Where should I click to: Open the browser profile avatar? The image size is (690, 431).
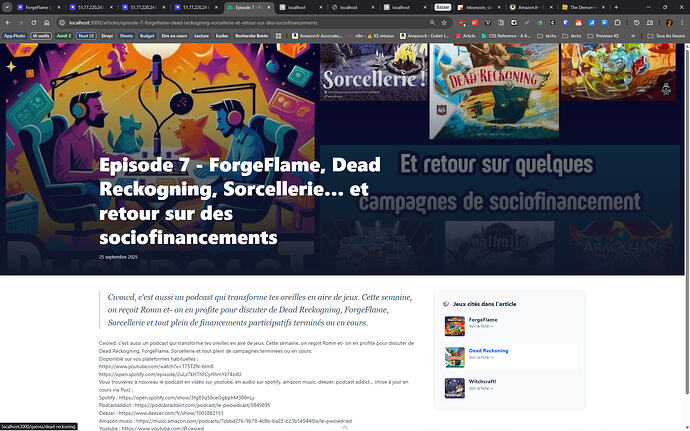click(669, 21)
